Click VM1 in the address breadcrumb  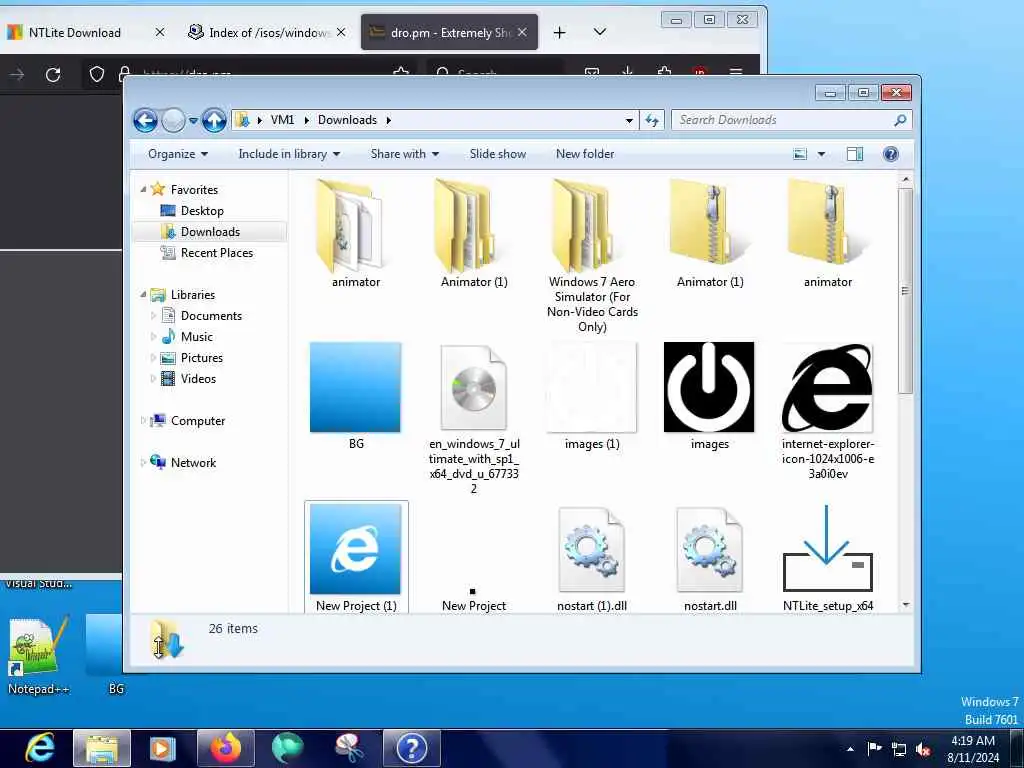click(x=283, y=120)
